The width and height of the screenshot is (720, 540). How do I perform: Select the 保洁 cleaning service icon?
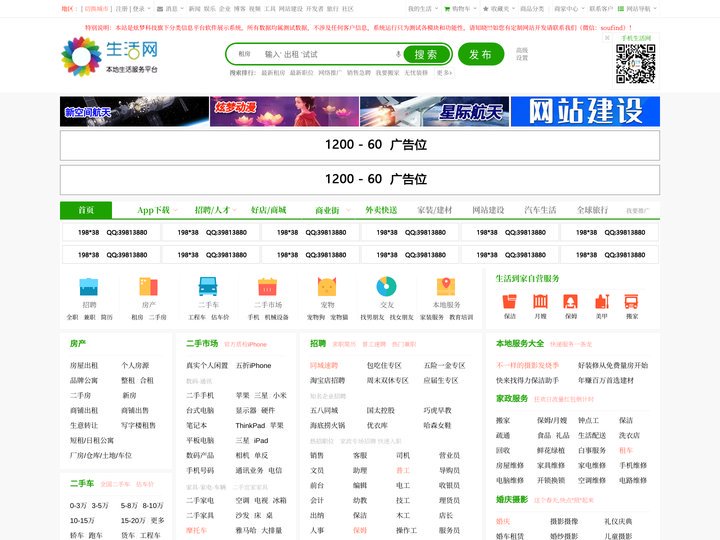(x=510, y=302)
